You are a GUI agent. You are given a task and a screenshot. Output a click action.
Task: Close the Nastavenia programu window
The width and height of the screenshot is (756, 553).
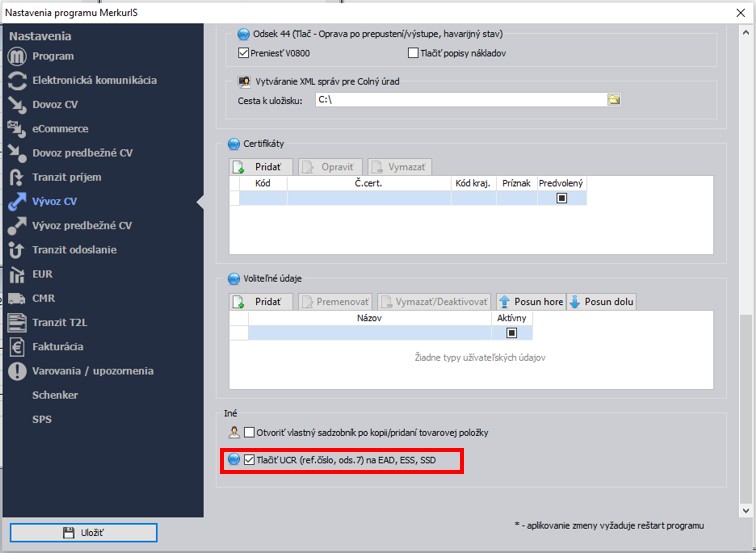click(741, 13)
